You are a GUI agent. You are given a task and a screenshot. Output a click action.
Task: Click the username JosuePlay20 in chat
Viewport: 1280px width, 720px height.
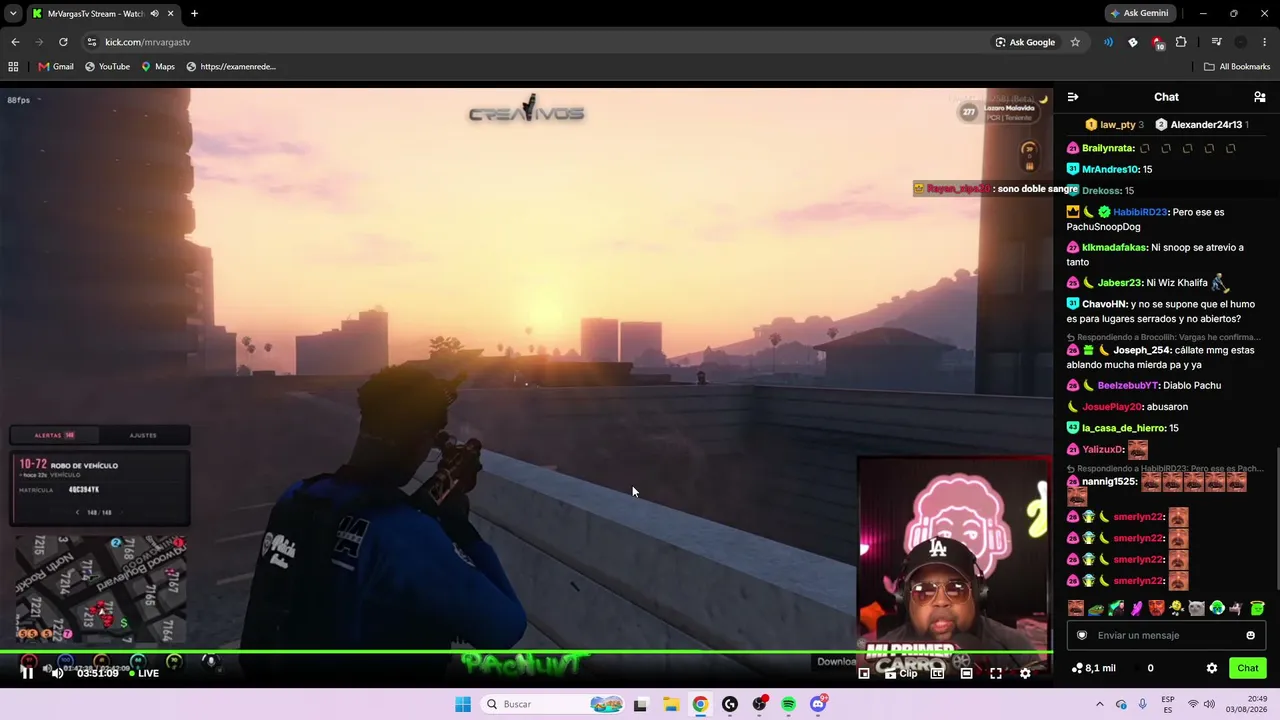pos(1111,407)
